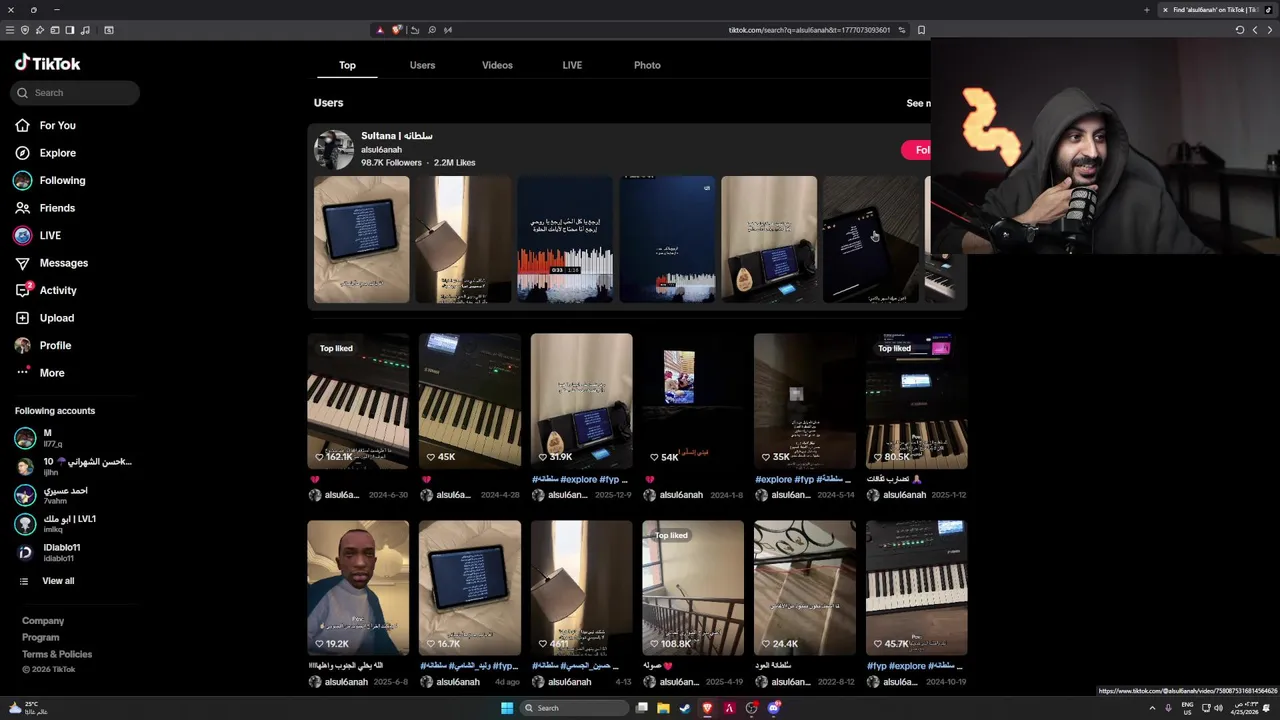1280x720 pixels.
Task: Open the video with 108.8K likes
Action: pyautogui.click(x=693, y=588)
